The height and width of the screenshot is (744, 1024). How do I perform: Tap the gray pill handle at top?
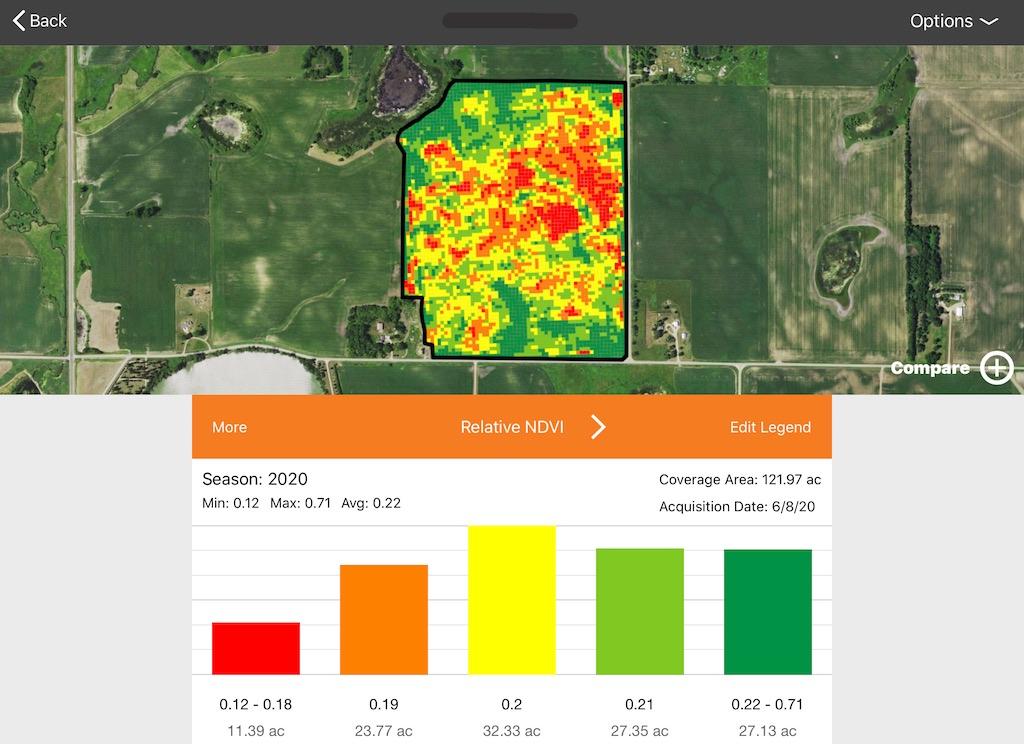[510, 21]
